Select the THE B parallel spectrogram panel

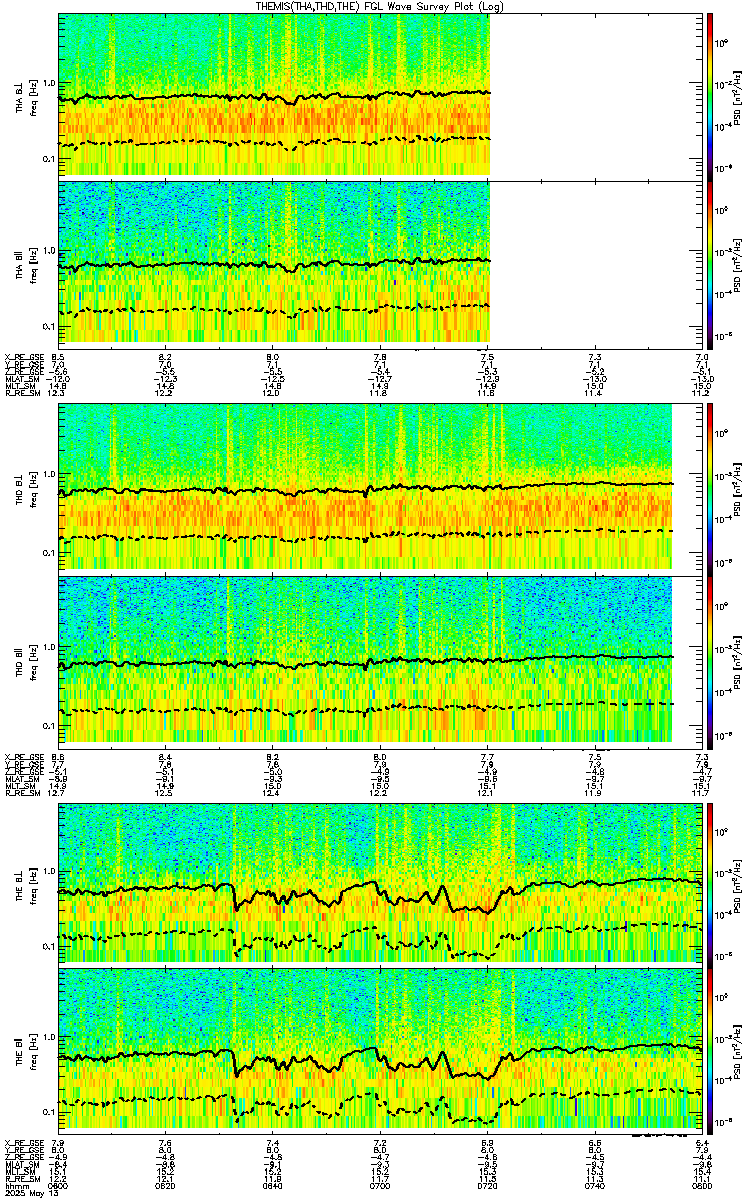(x=381, y=1051)
